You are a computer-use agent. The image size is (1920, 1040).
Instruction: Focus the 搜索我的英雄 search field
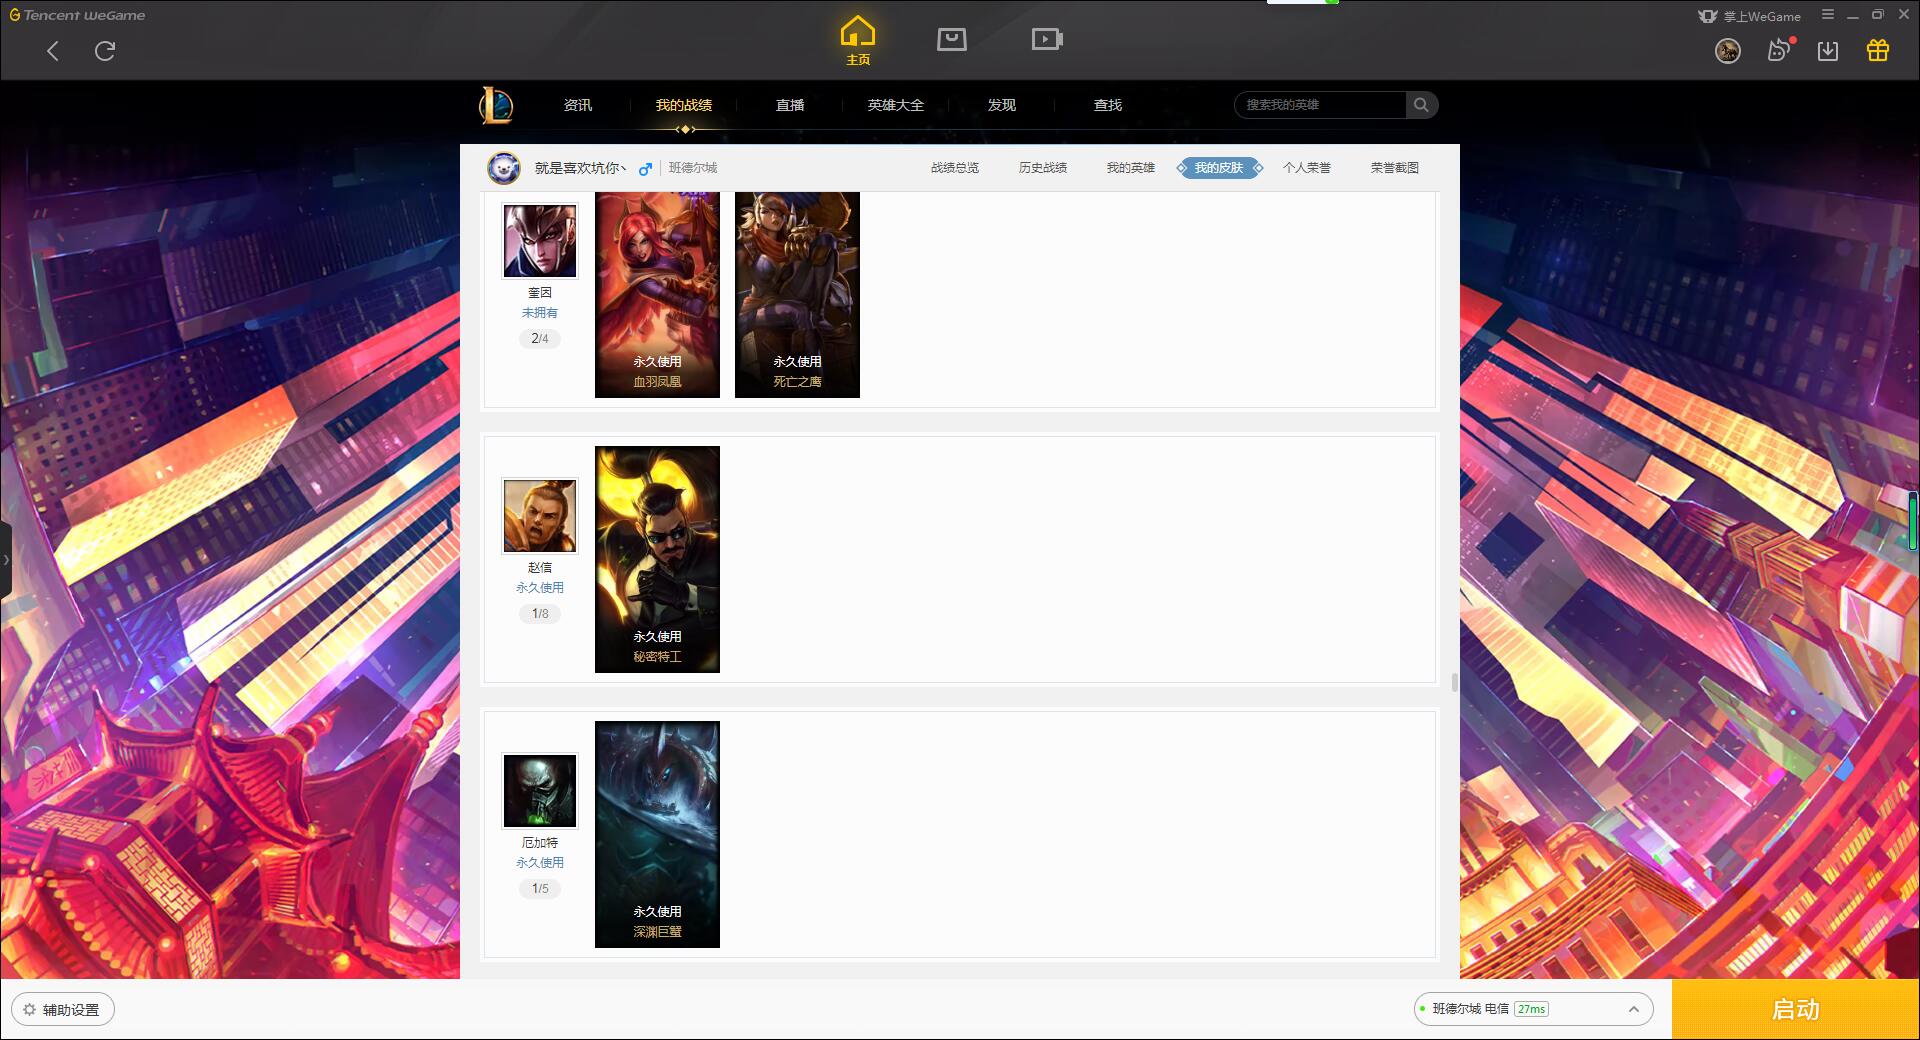(x=1320, y=105)
